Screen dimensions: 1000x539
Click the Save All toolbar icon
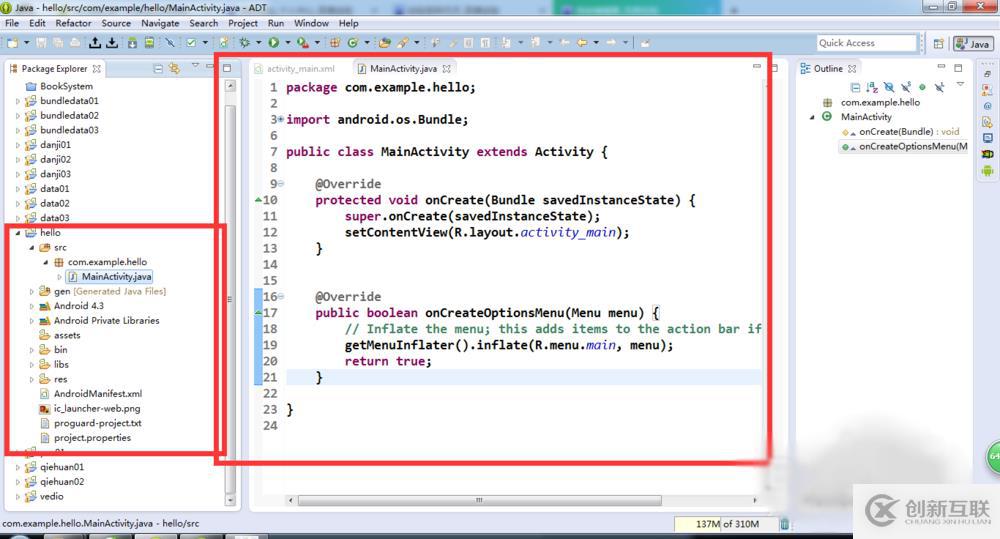[58, 43]
